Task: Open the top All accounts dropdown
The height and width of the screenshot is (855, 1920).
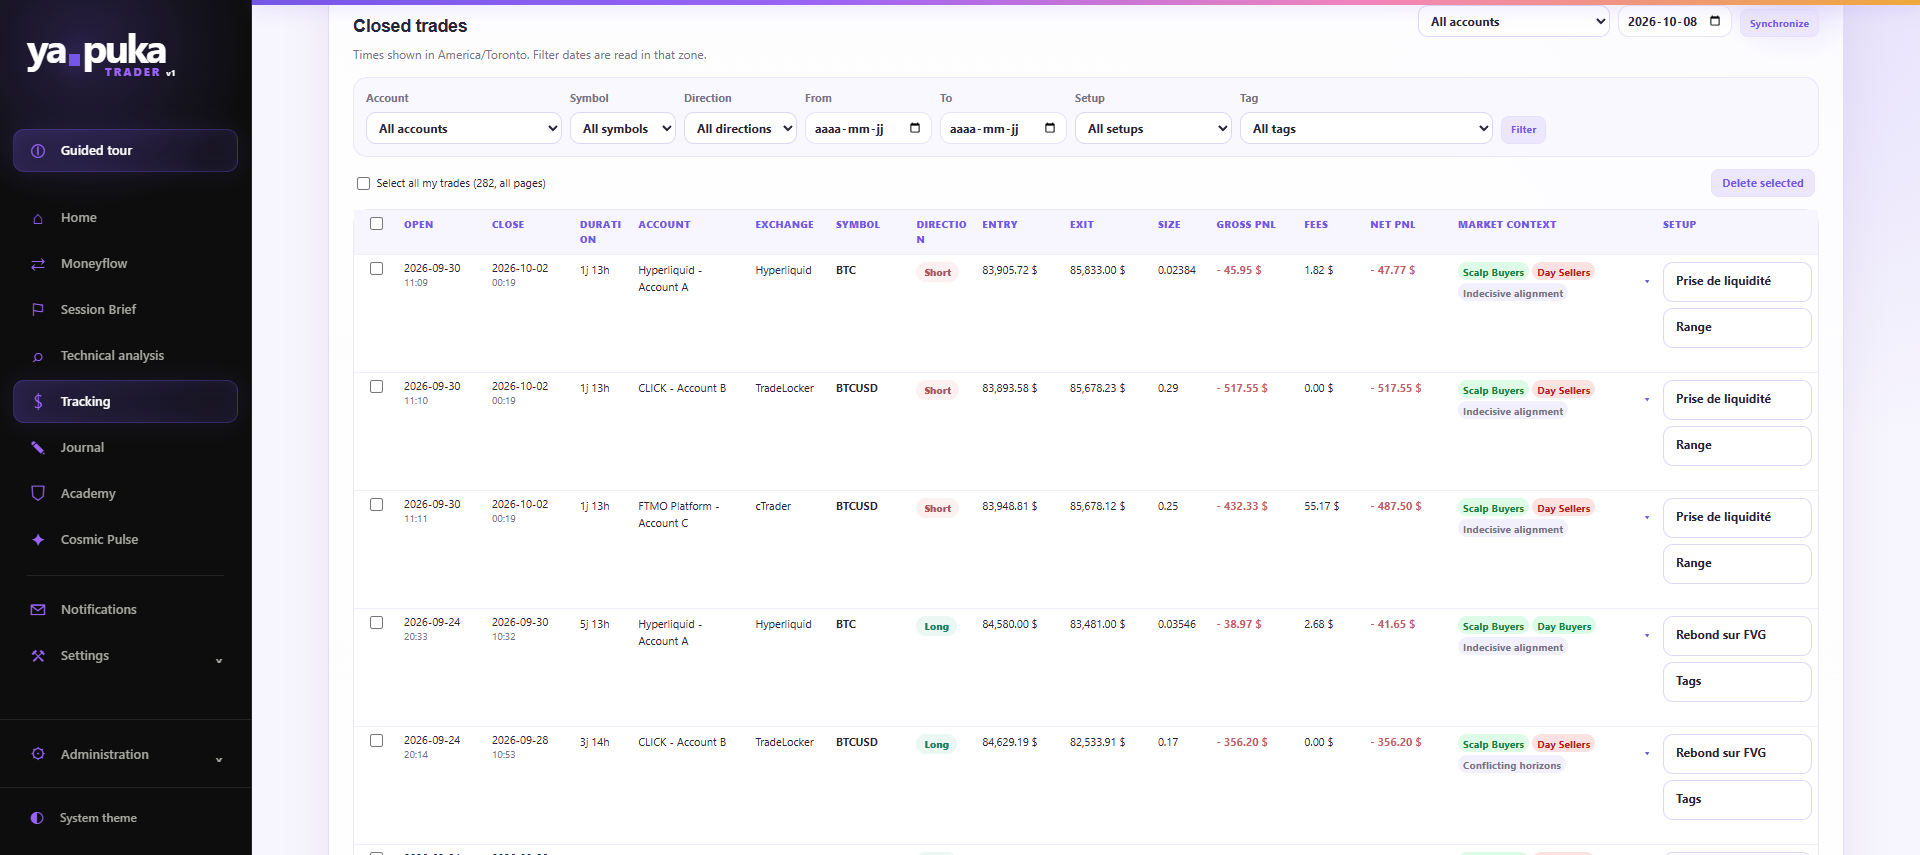Action: click(x=1514, y=21)
